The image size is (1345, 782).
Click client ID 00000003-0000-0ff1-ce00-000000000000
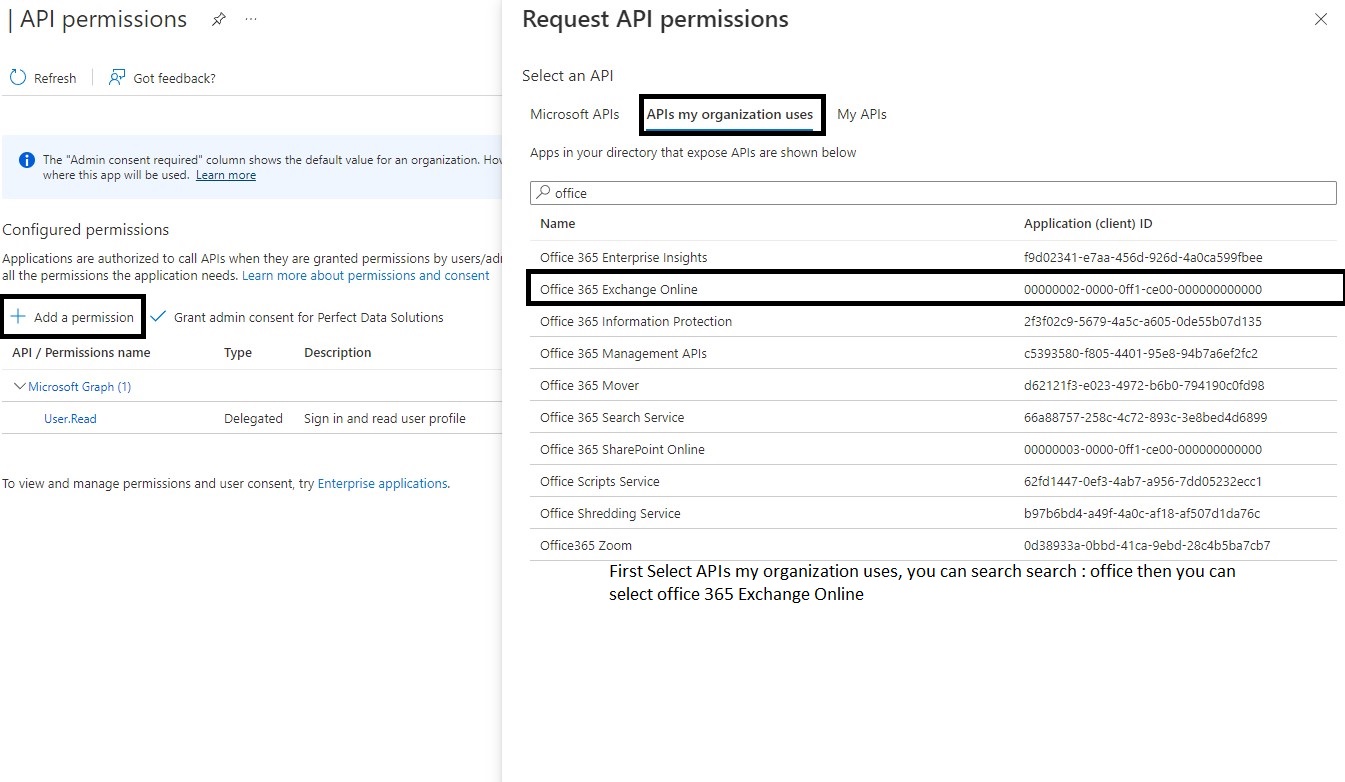tap(1143, 449)
